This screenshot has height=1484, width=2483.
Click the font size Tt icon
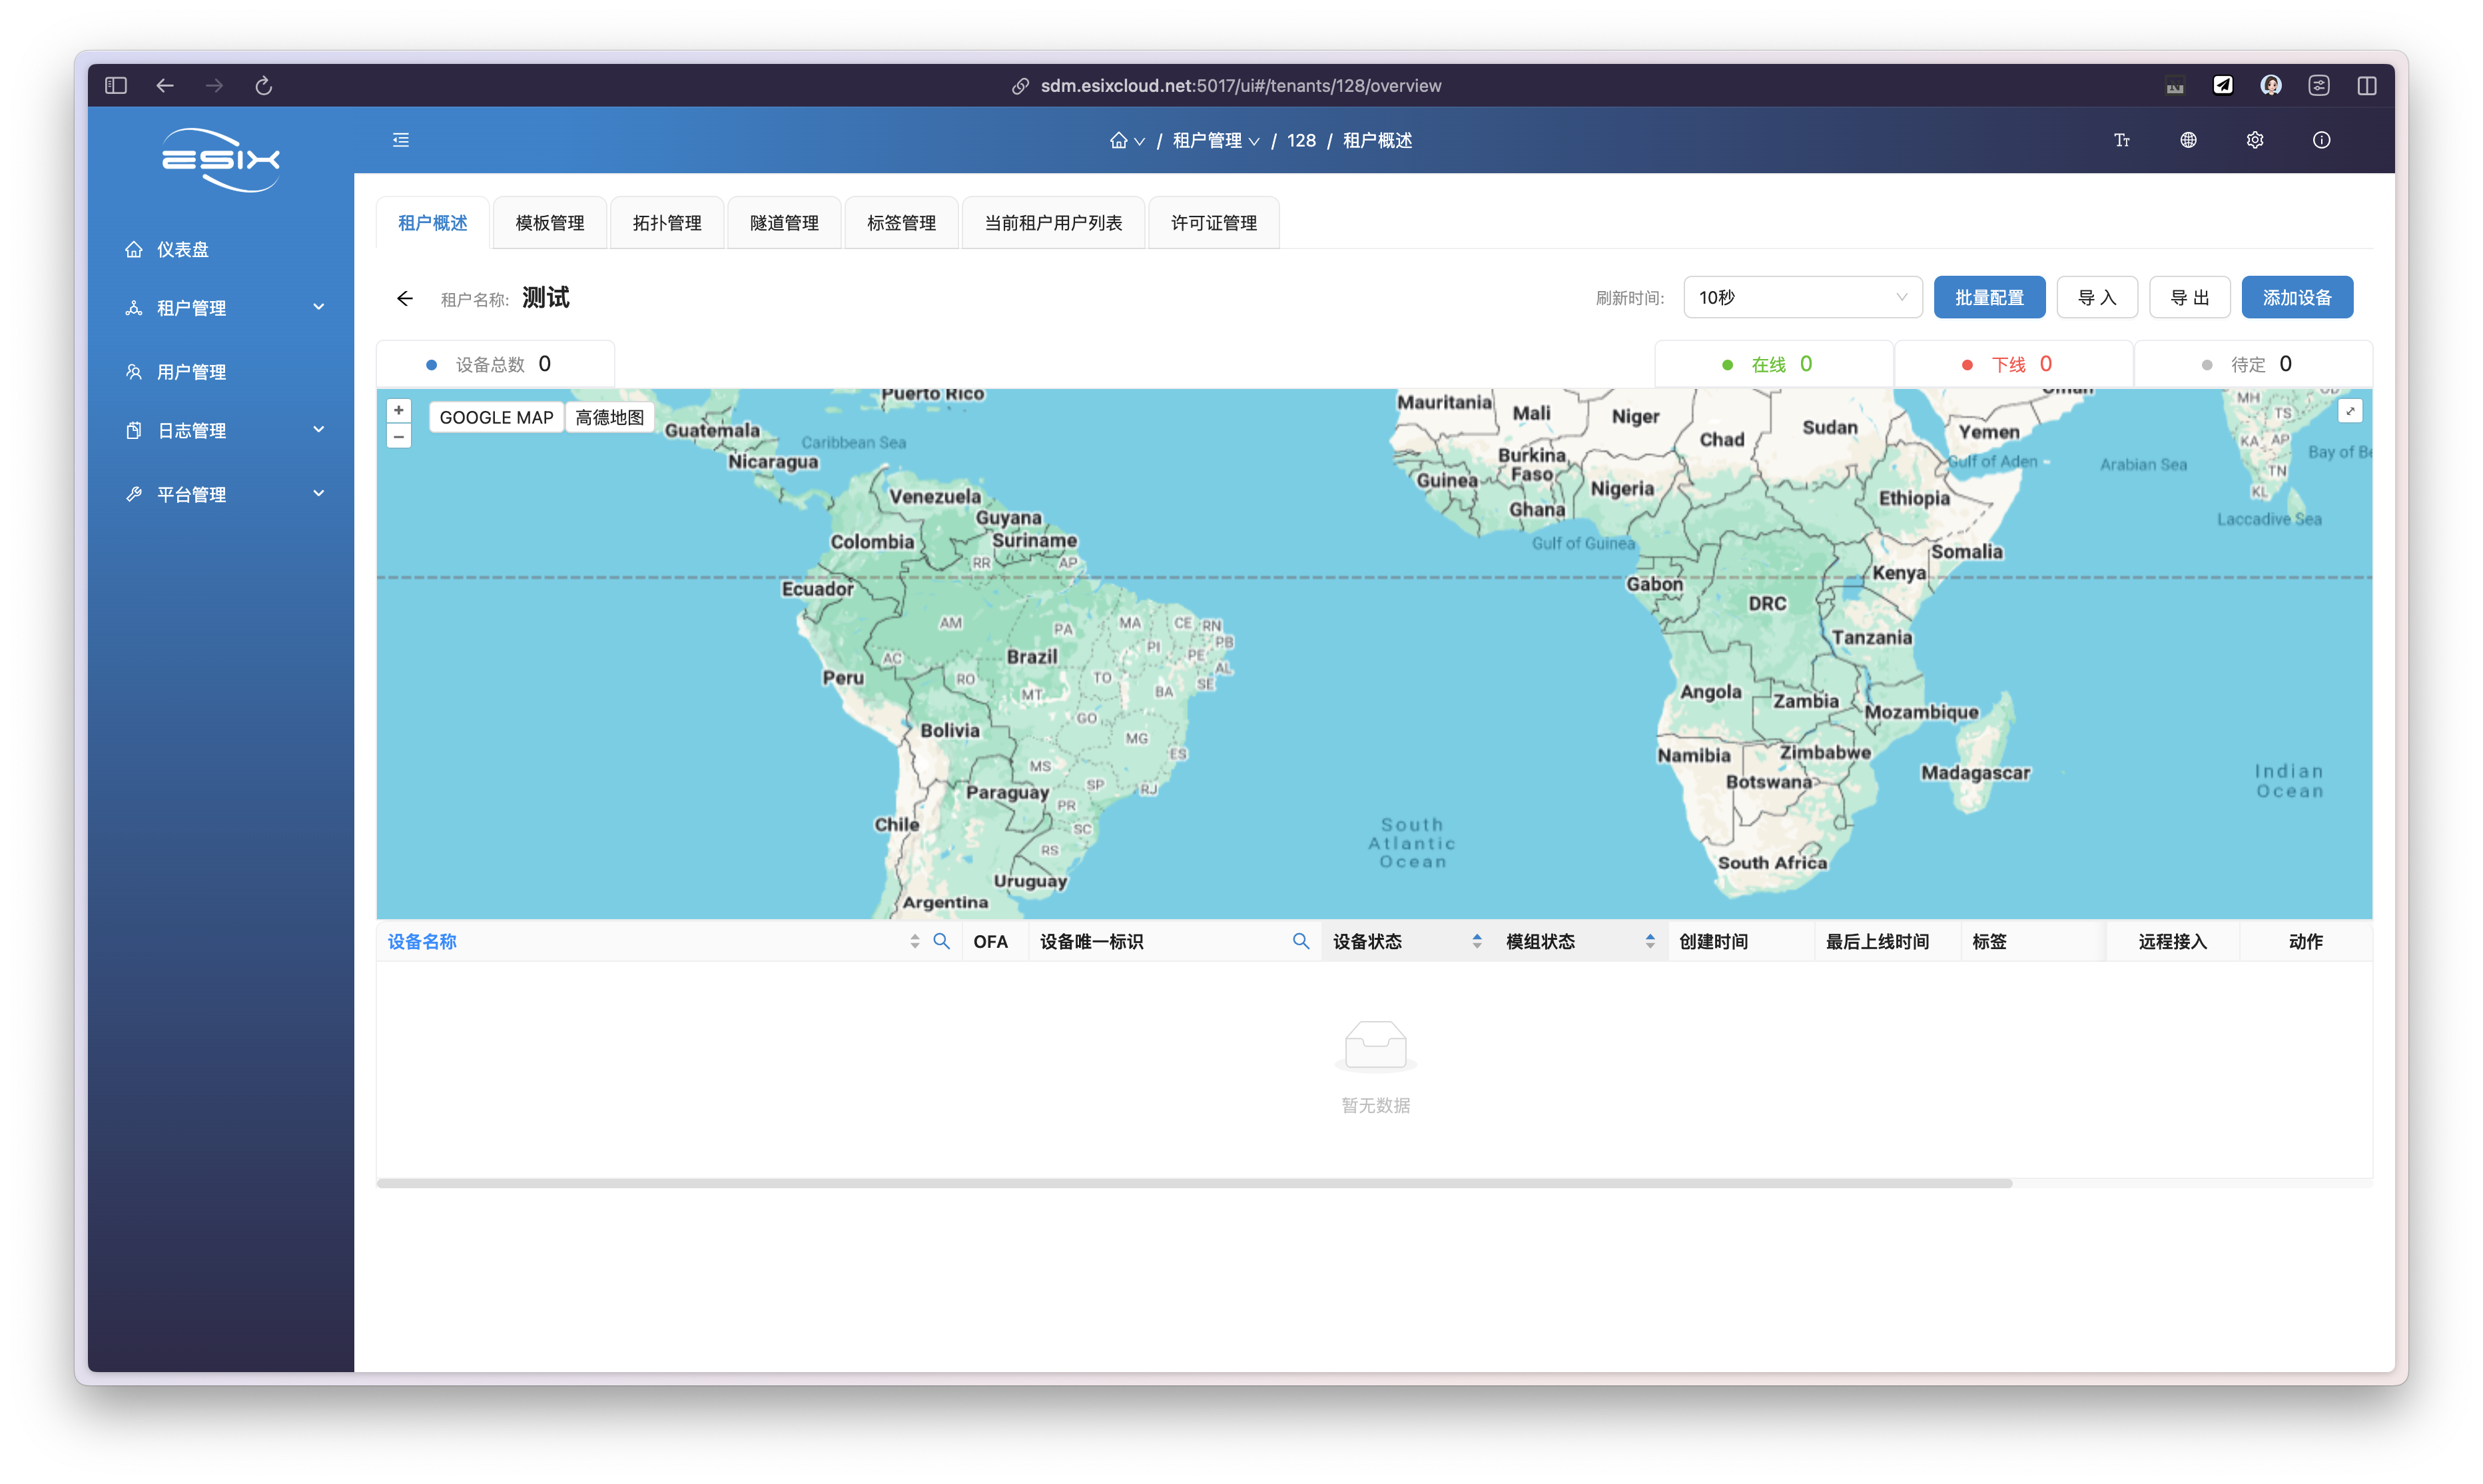point(2122,140)
